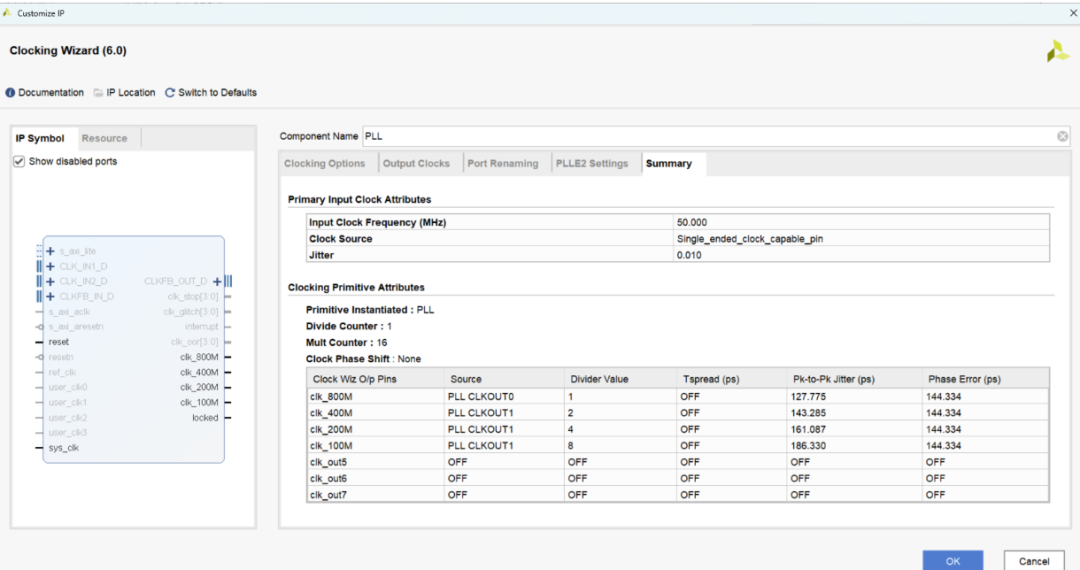Expand the CLKFB_IN_D interface port
The width and height of the screenshot is (1080, 570).
(x=50, y=297)
